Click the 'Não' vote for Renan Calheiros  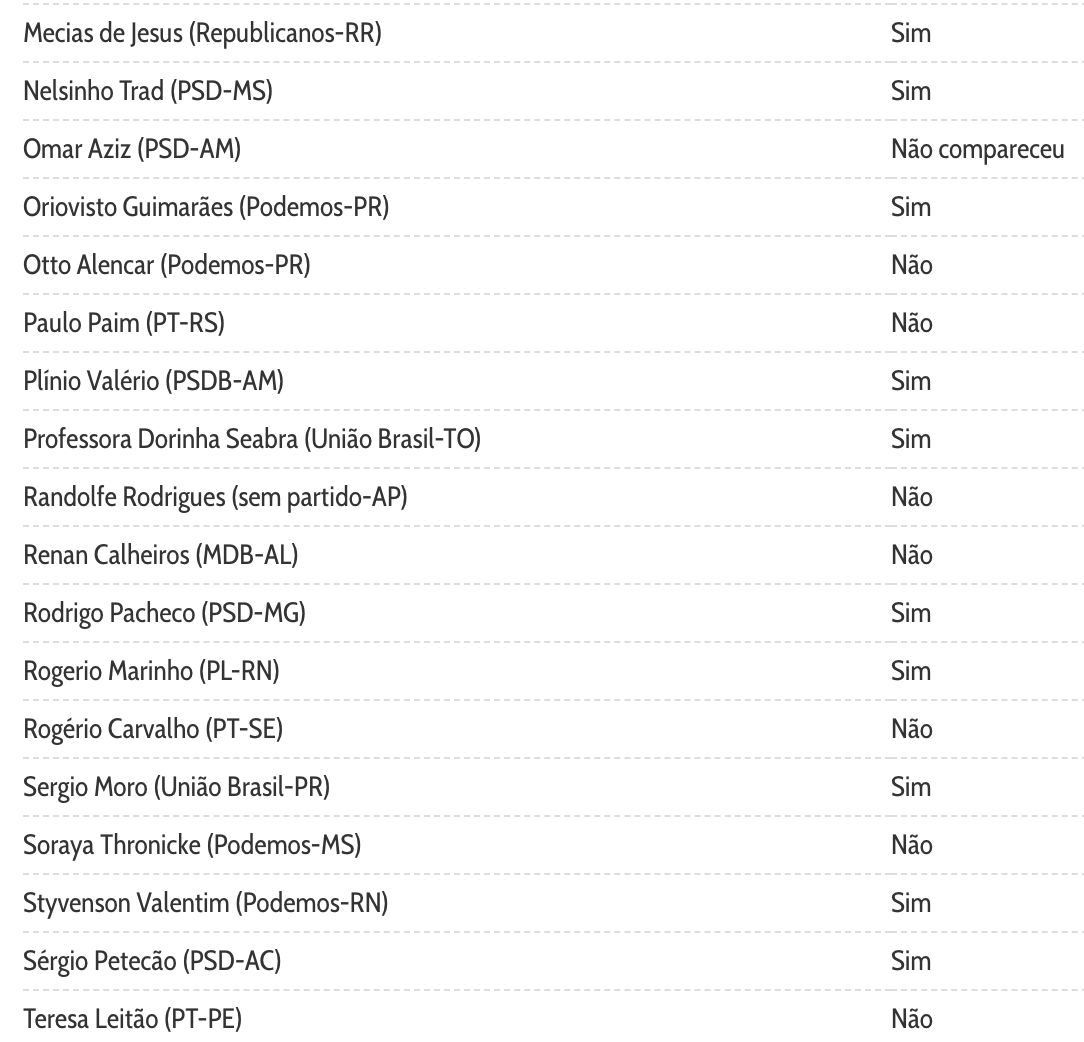pyautogui.click(x=911, y=556)
